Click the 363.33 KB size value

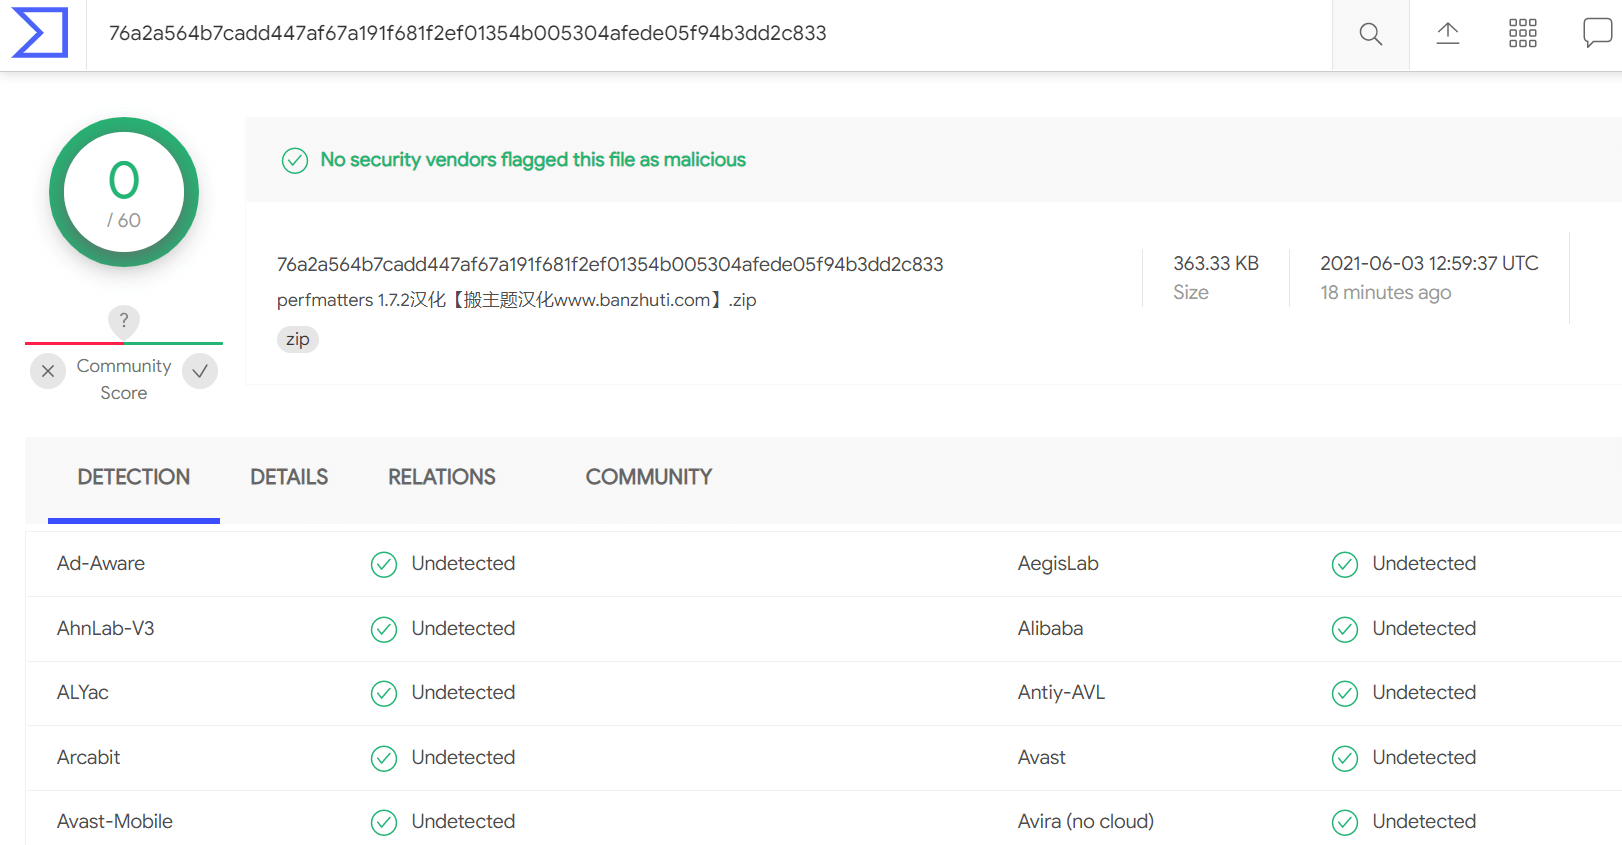click(1216, 263)
